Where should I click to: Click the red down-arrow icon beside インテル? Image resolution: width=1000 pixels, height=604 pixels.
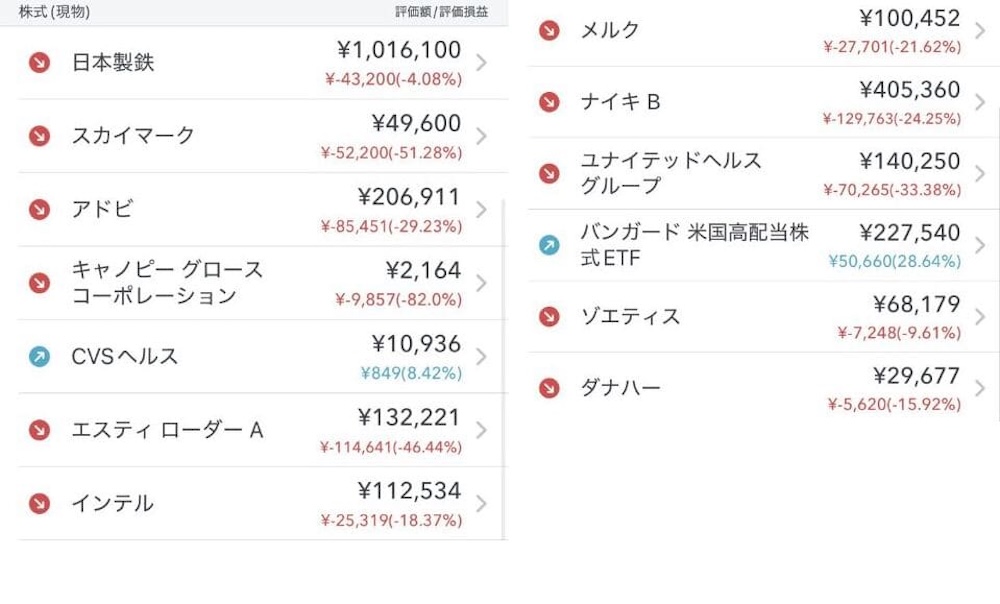(39, 503)
